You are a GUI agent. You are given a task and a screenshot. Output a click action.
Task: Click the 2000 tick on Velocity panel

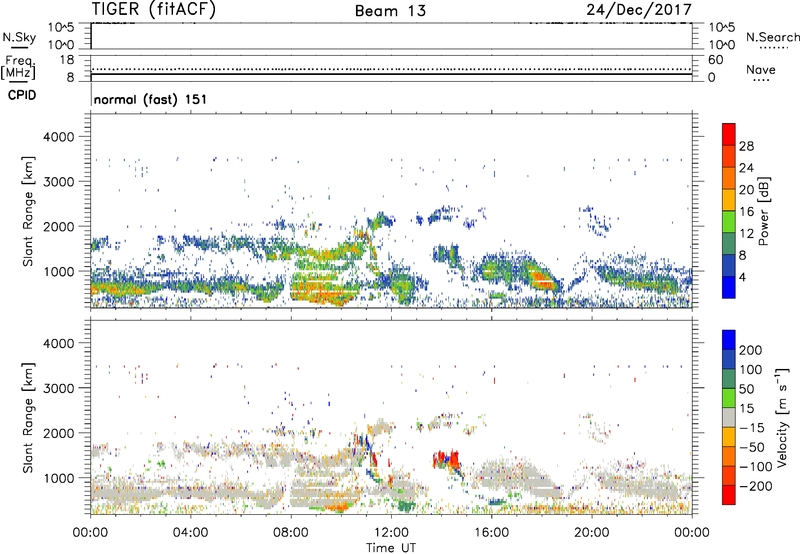(x=58, y=433)
